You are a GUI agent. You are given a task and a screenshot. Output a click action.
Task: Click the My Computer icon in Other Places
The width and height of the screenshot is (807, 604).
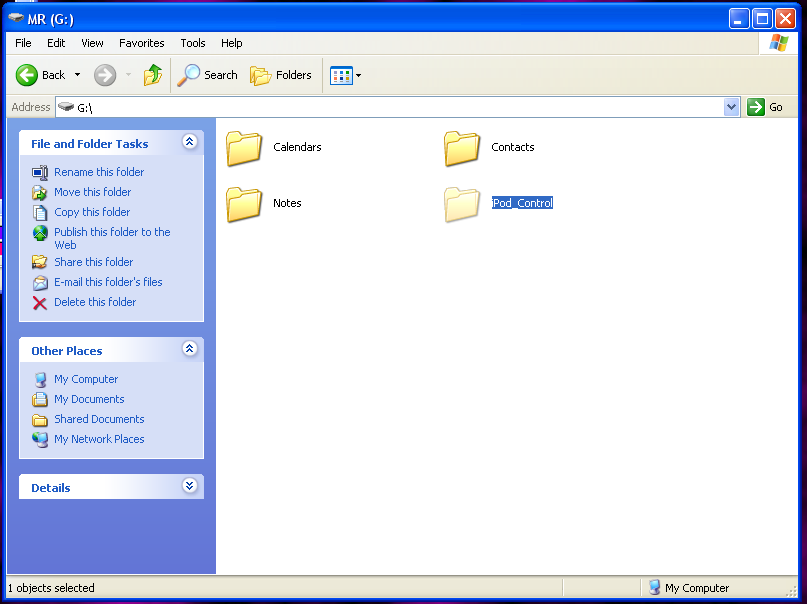click(x=40, y=380)
